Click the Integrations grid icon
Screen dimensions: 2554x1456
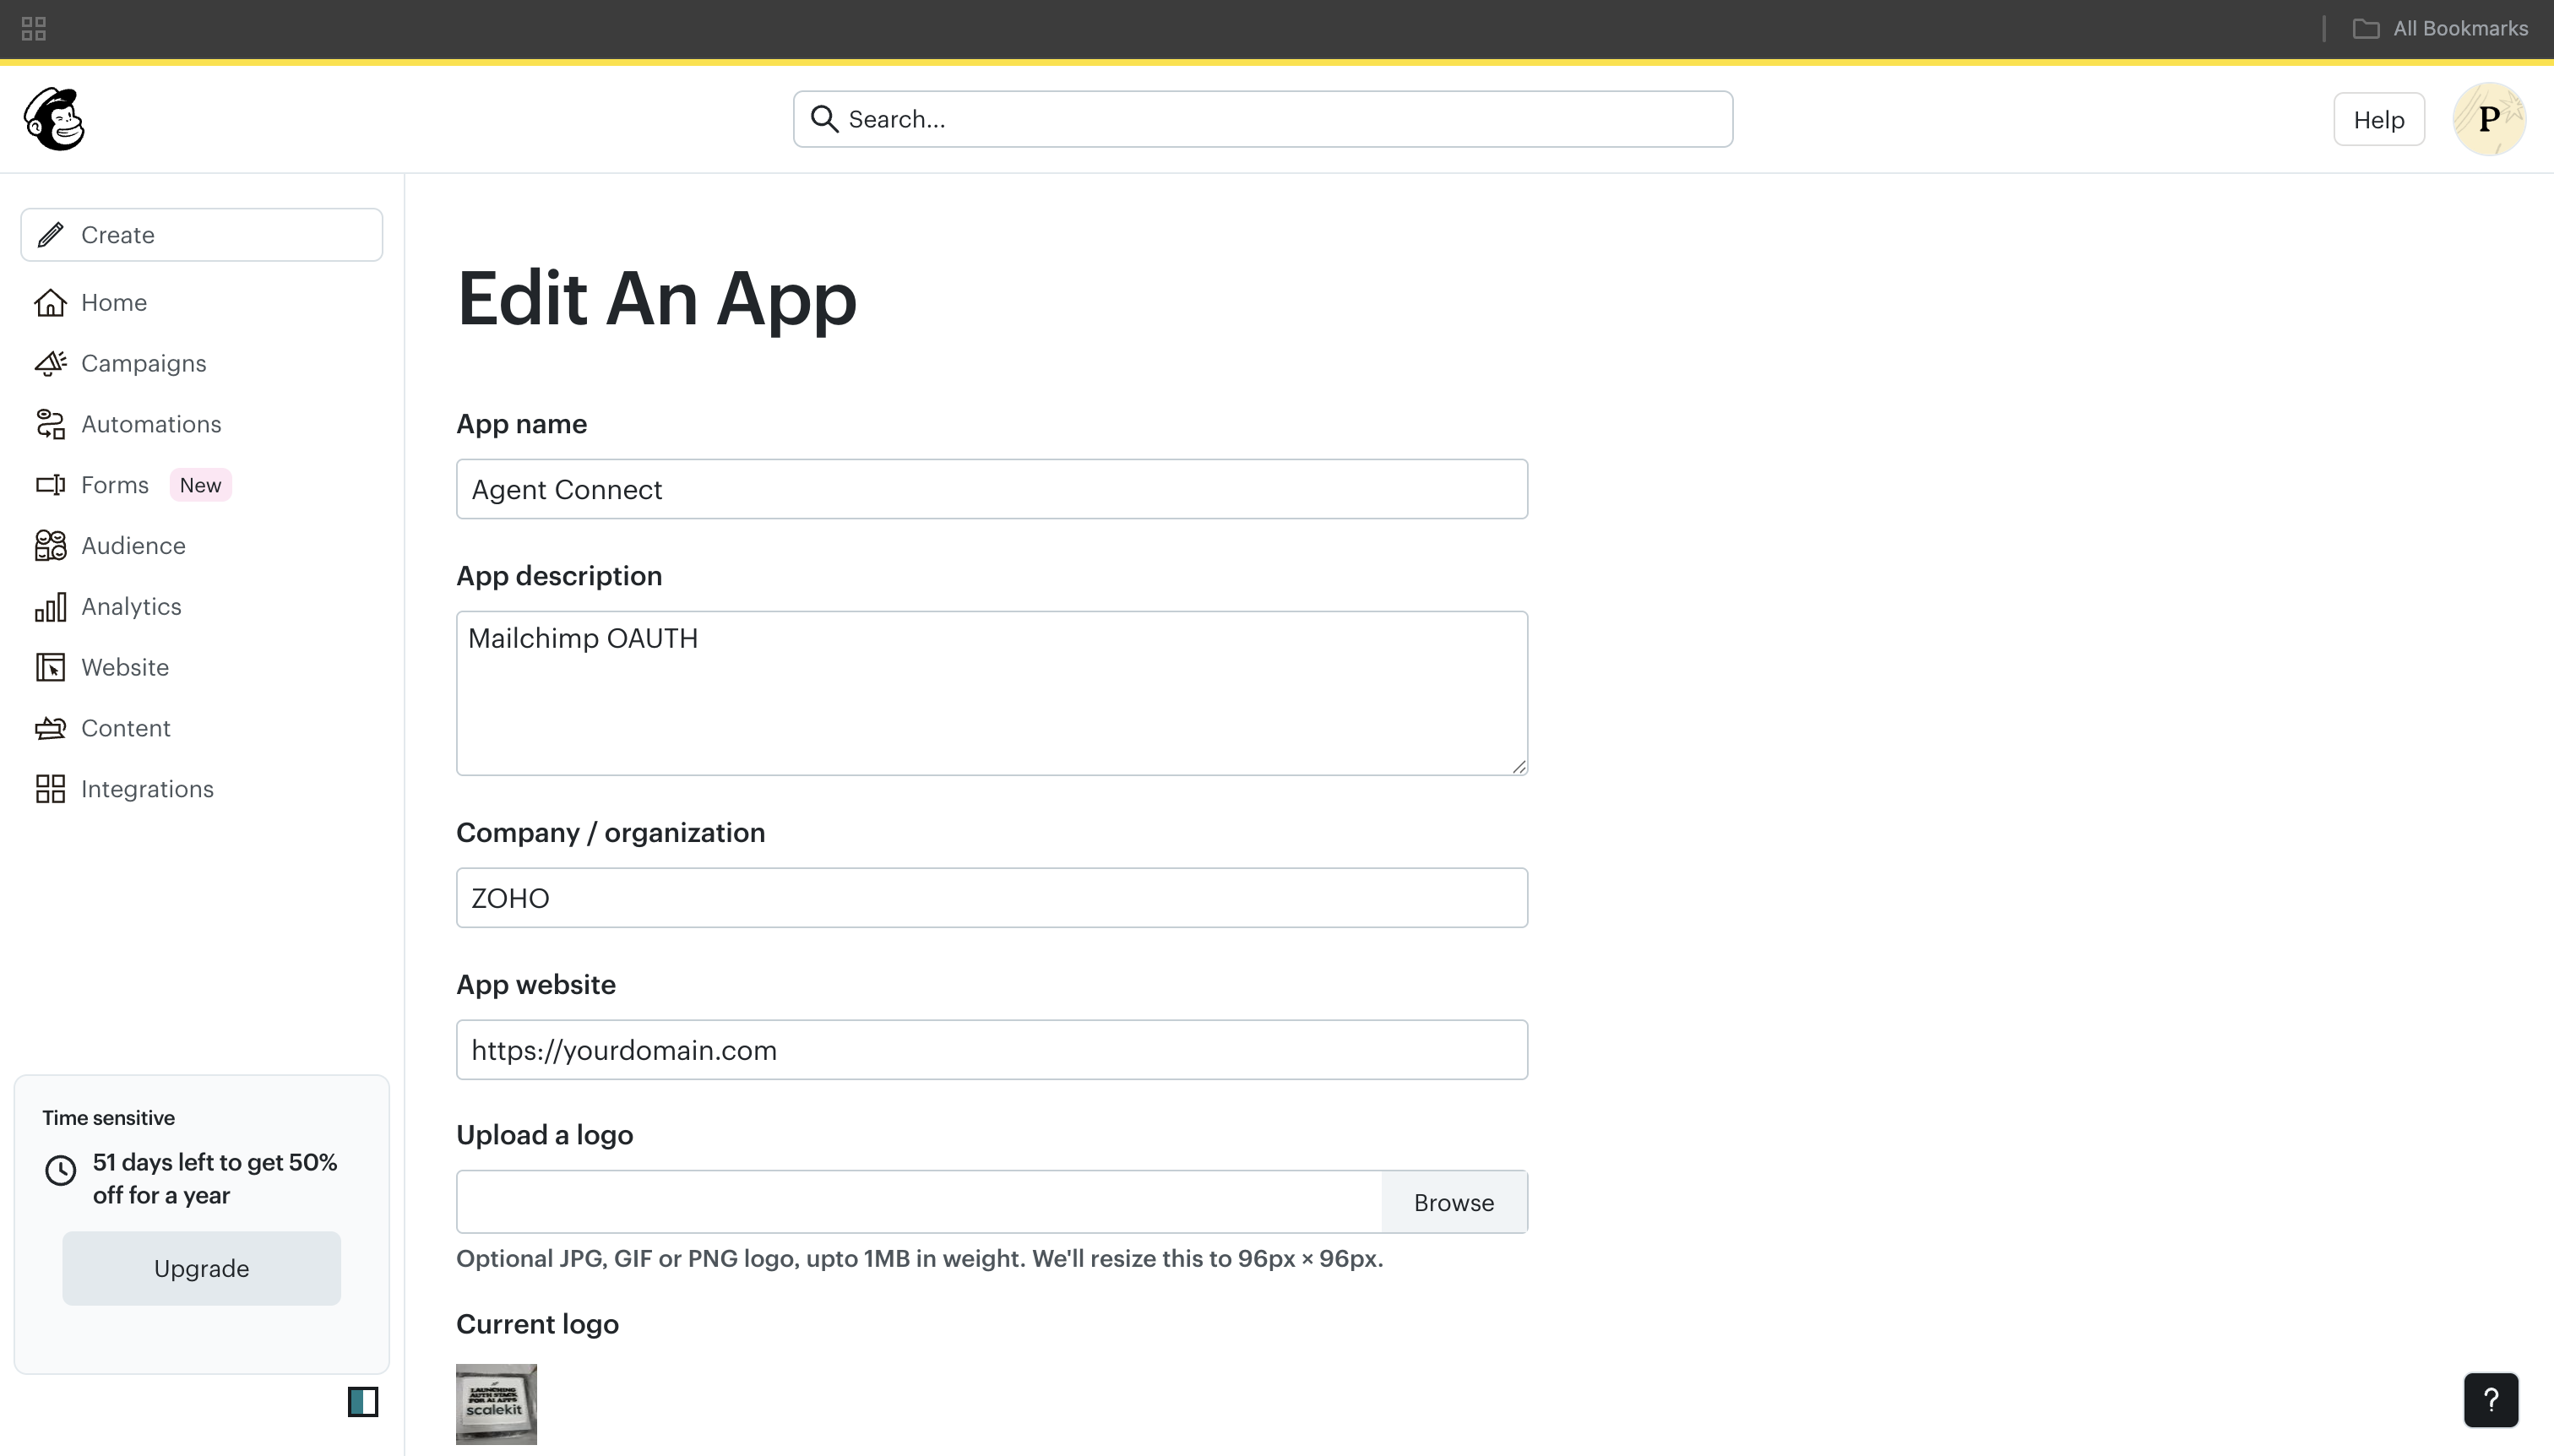tap(50, 789)
